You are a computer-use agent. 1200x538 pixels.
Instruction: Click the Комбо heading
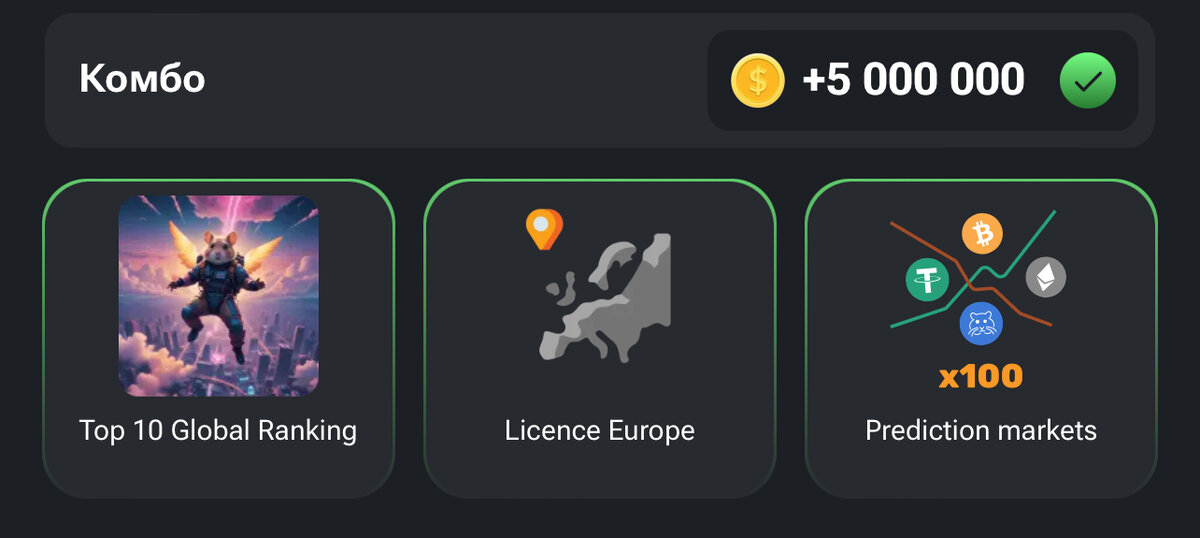point(142,79)
